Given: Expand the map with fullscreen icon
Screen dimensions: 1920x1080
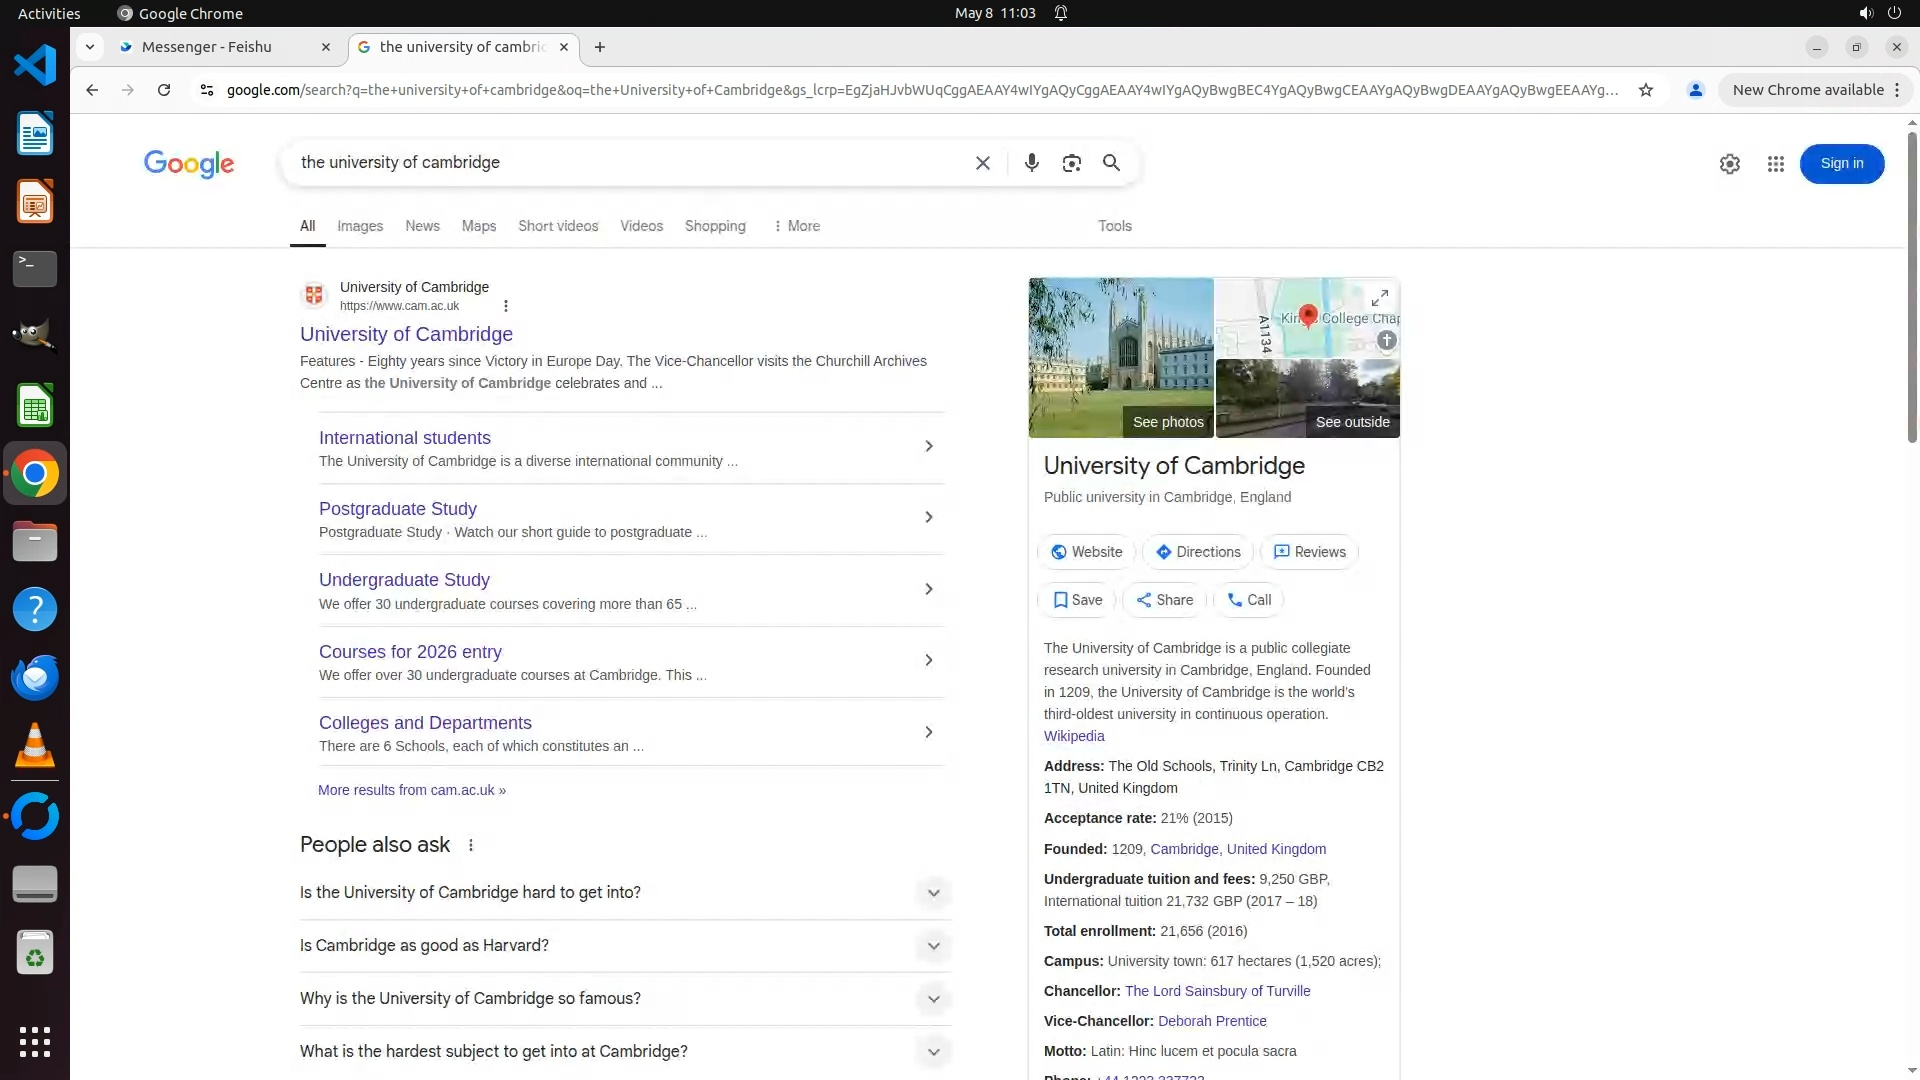Looking at the screenshot, I should [x=1379, y=298].
